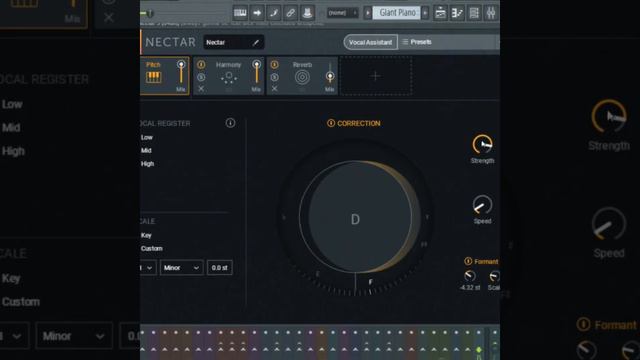Screen dimensions: 640x360
Task: Select the Custom scale option
Action: point(152,249)
